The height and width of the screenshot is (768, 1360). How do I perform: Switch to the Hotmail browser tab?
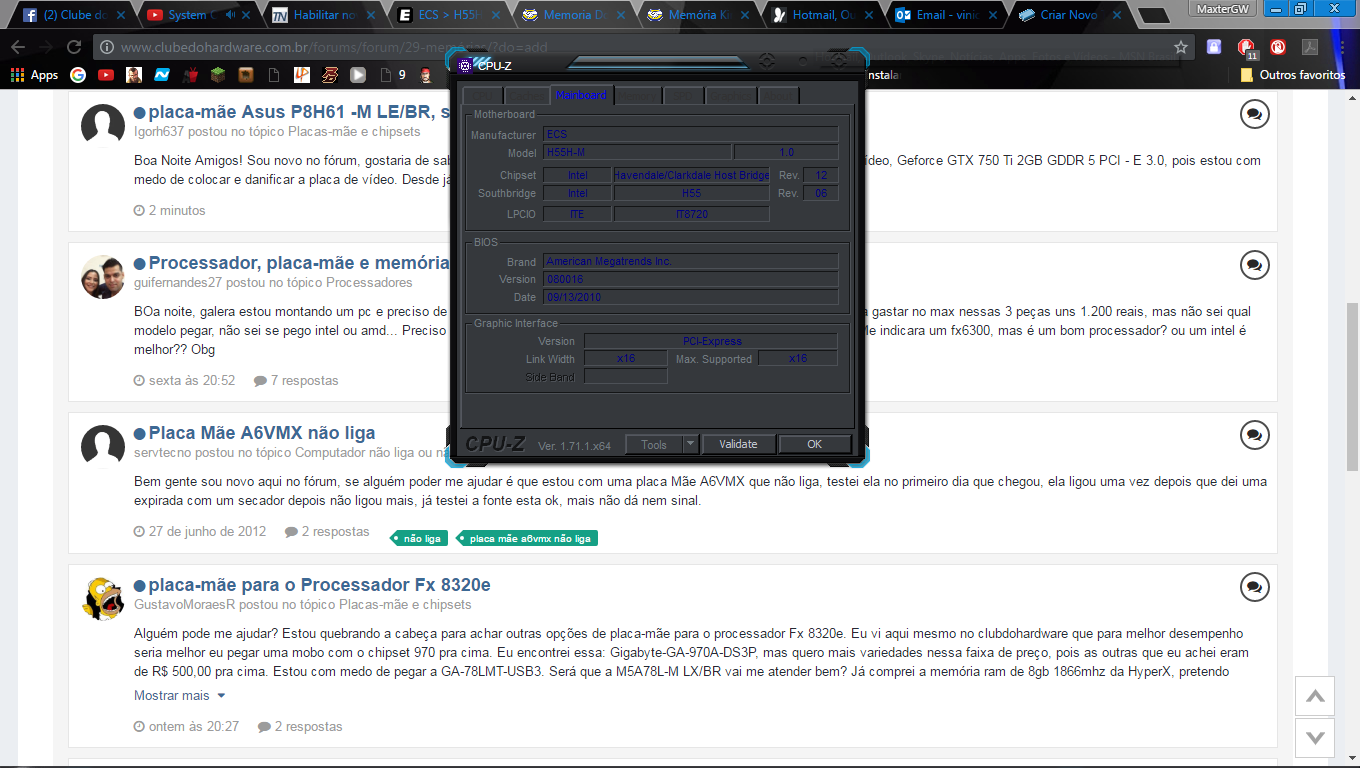pos(822,15)
